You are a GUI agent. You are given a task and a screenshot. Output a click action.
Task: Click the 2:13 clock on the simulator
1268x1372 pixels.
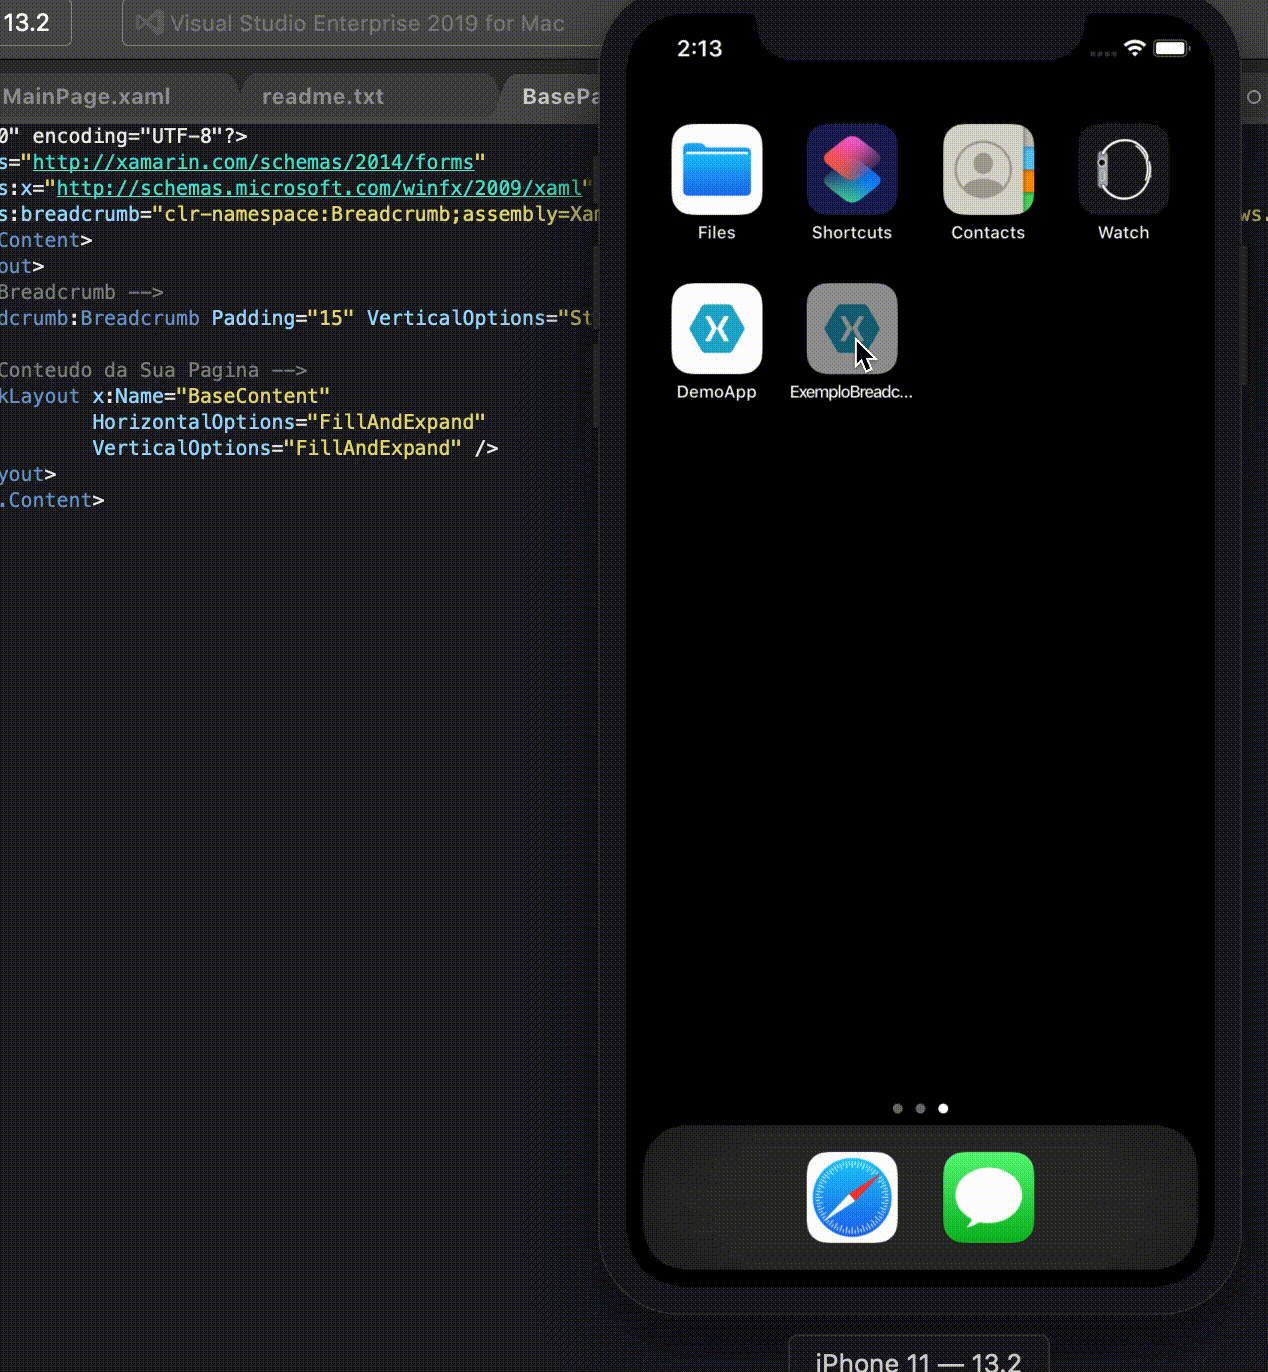pos(699,48)
